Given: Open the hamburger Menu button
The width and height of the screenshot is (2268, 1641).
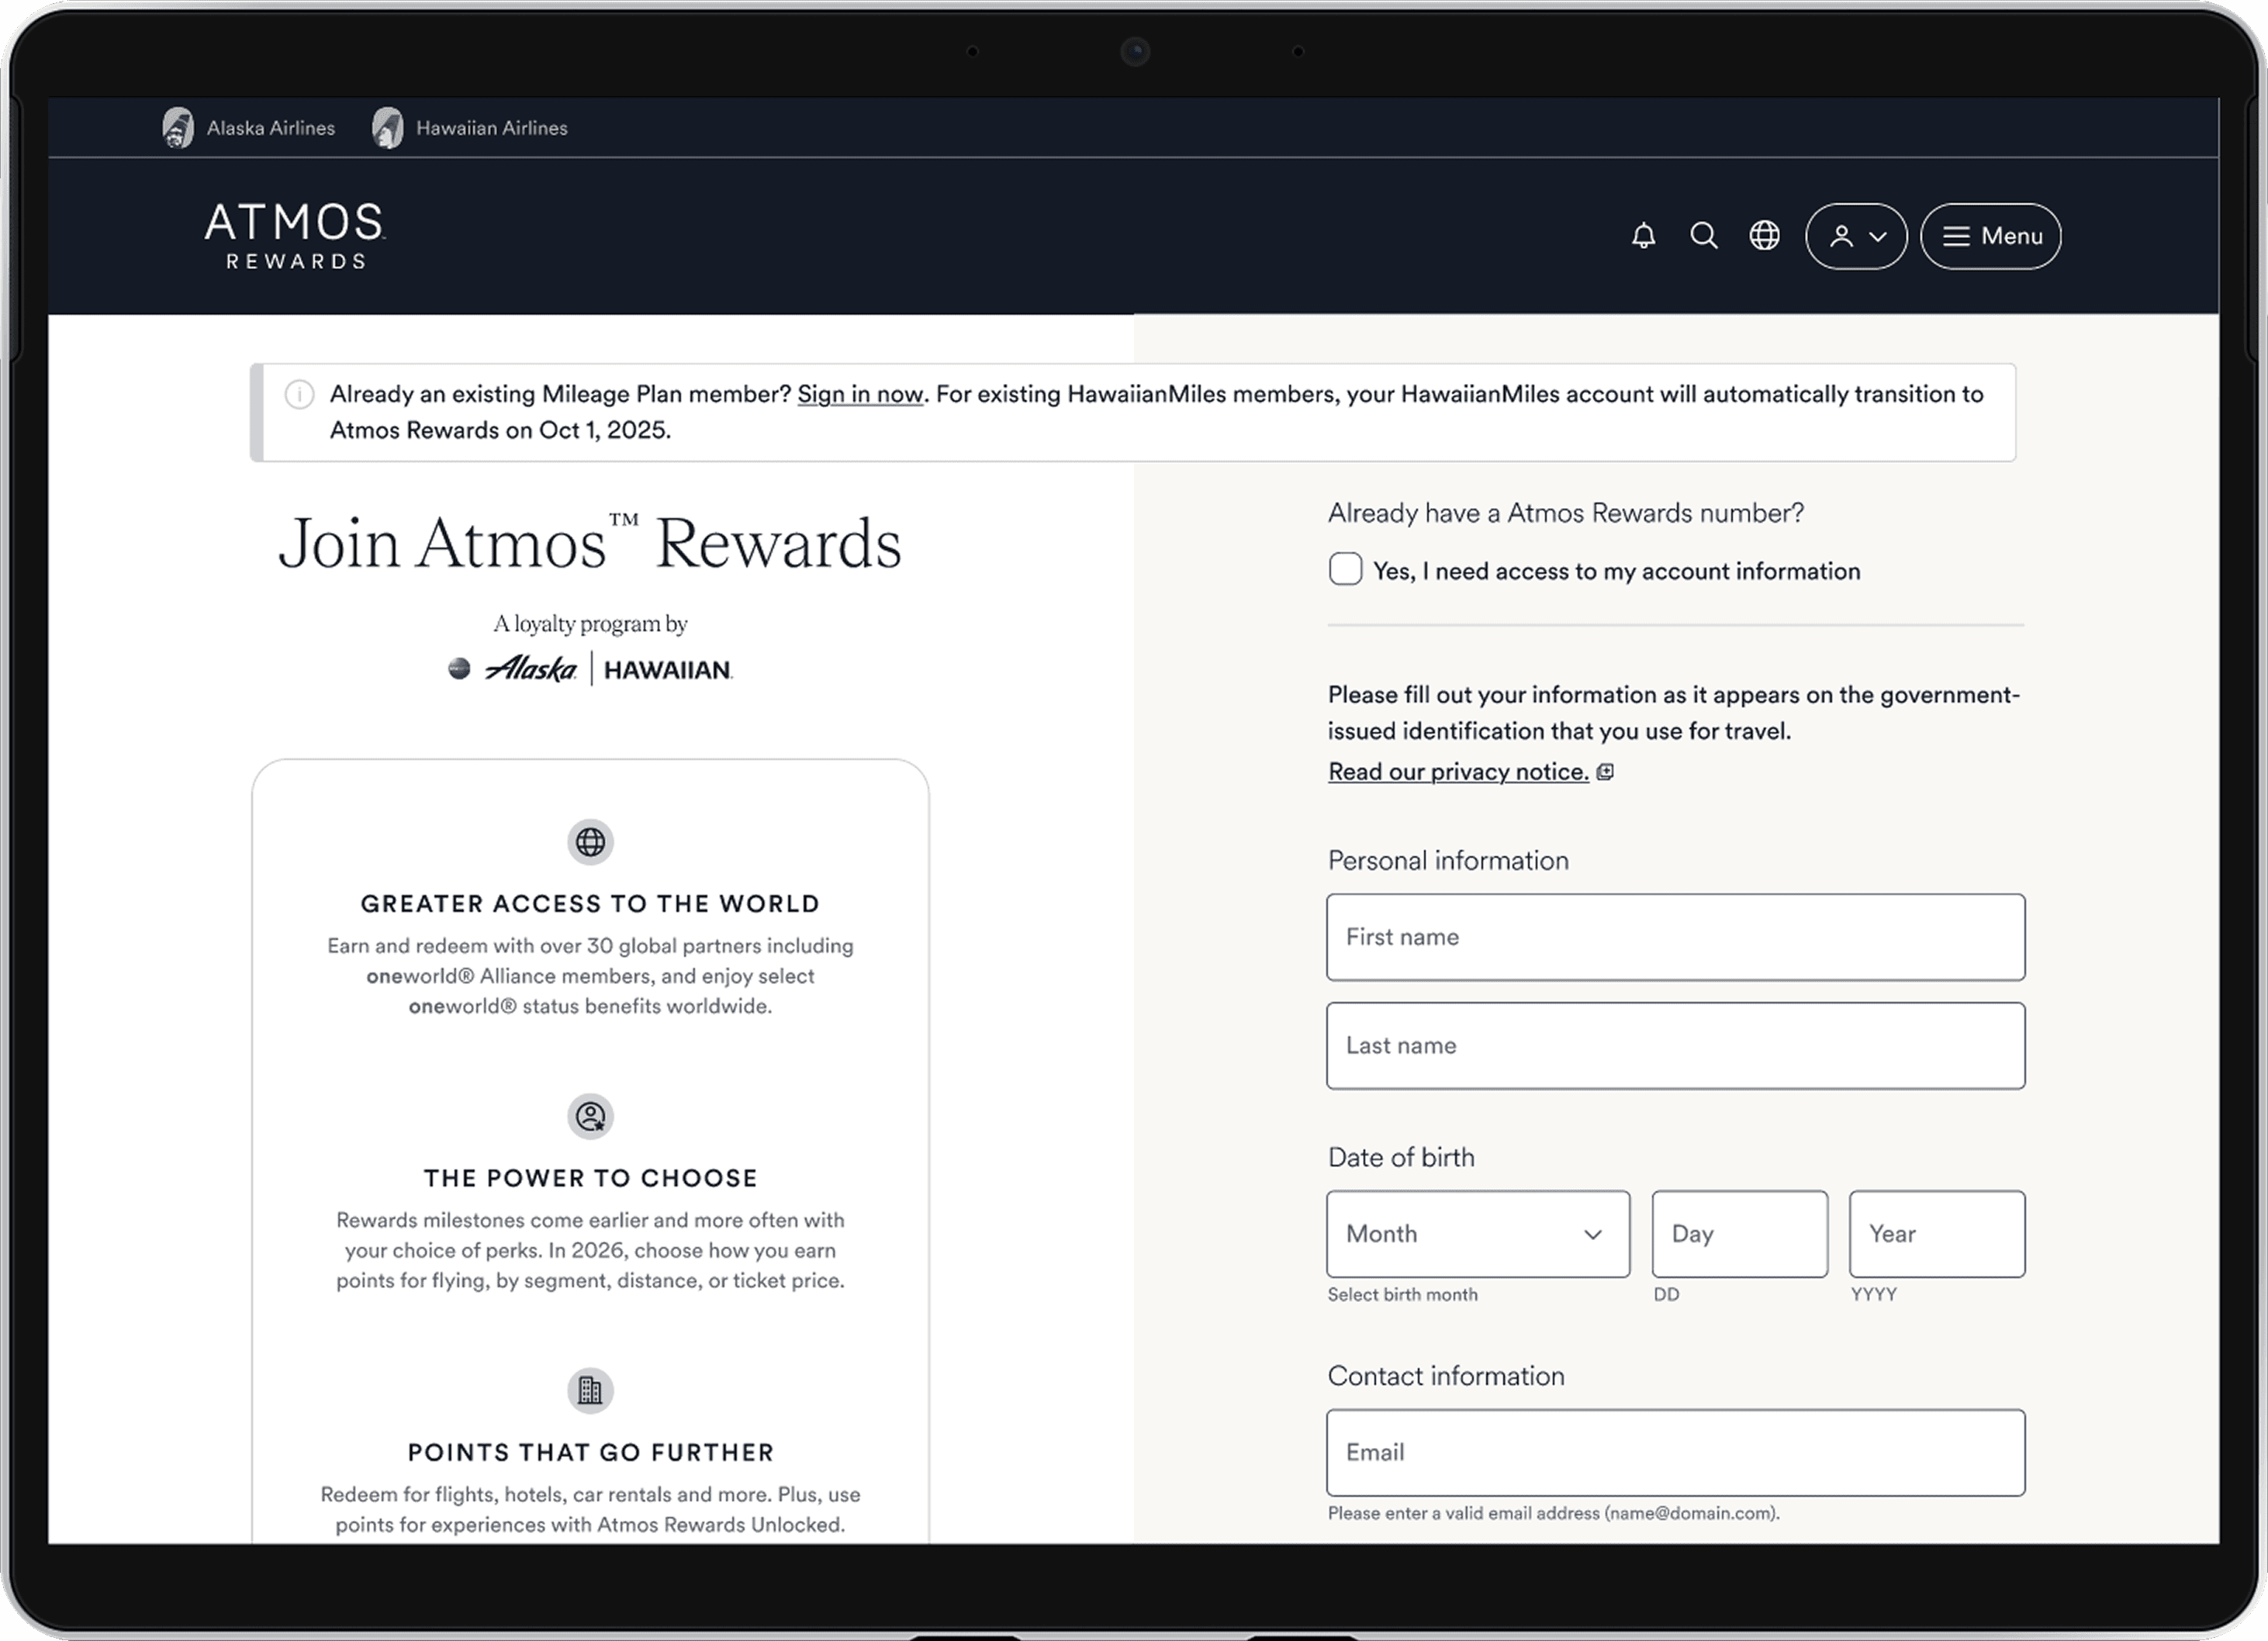Looking at the screenshot, I should click(1990, 236).
